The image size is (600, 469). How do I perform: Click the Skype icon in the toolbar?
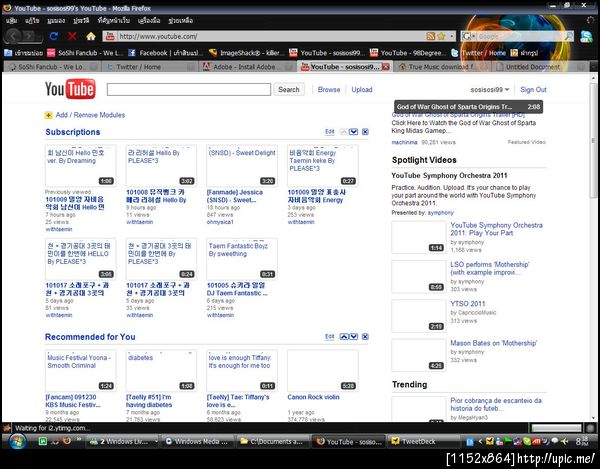click(586, 36)
